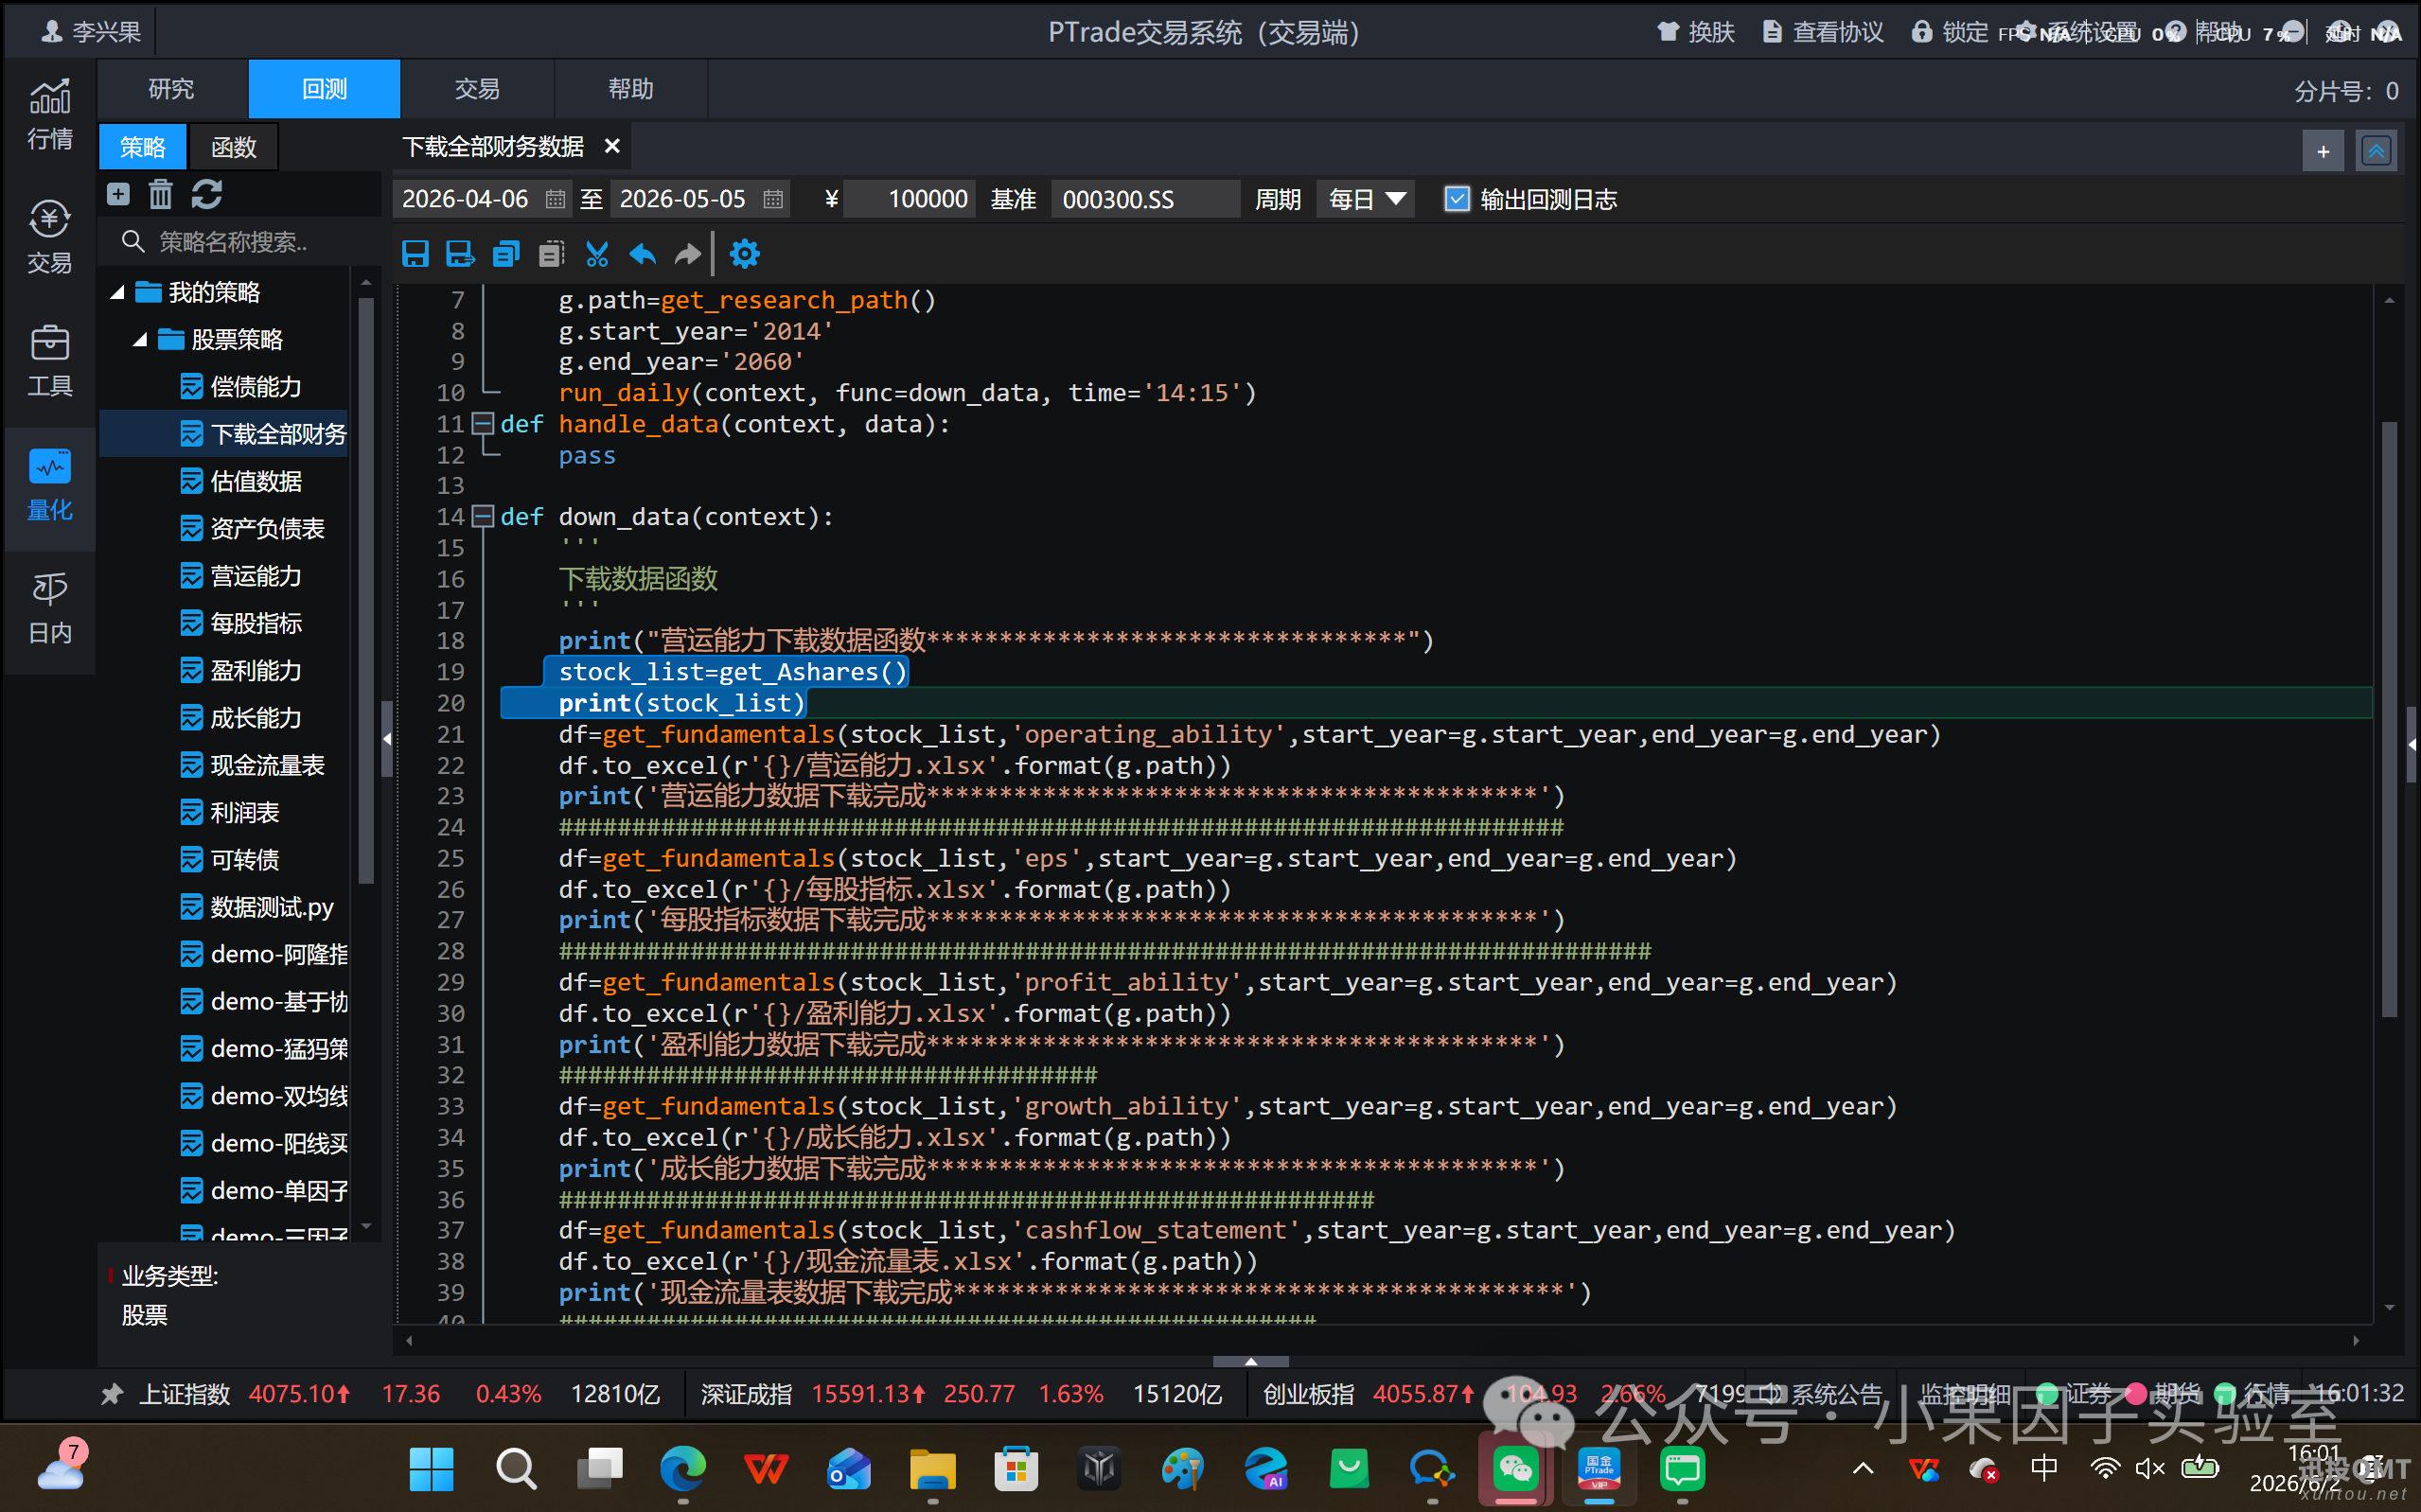Click the 换肤 skin change button

pos(1696,32)
